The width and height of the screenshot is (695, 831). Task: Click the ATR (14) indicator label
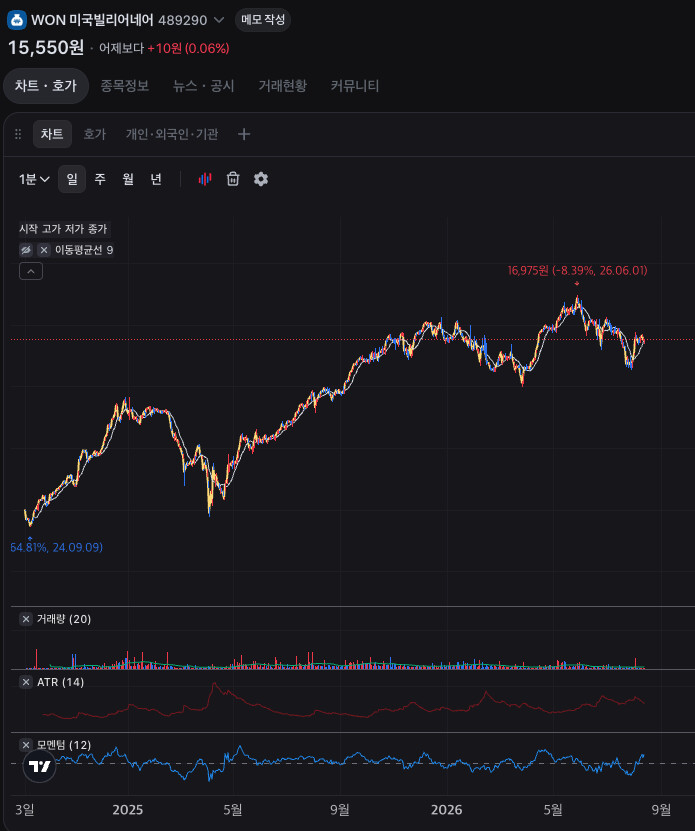(60, 682)
